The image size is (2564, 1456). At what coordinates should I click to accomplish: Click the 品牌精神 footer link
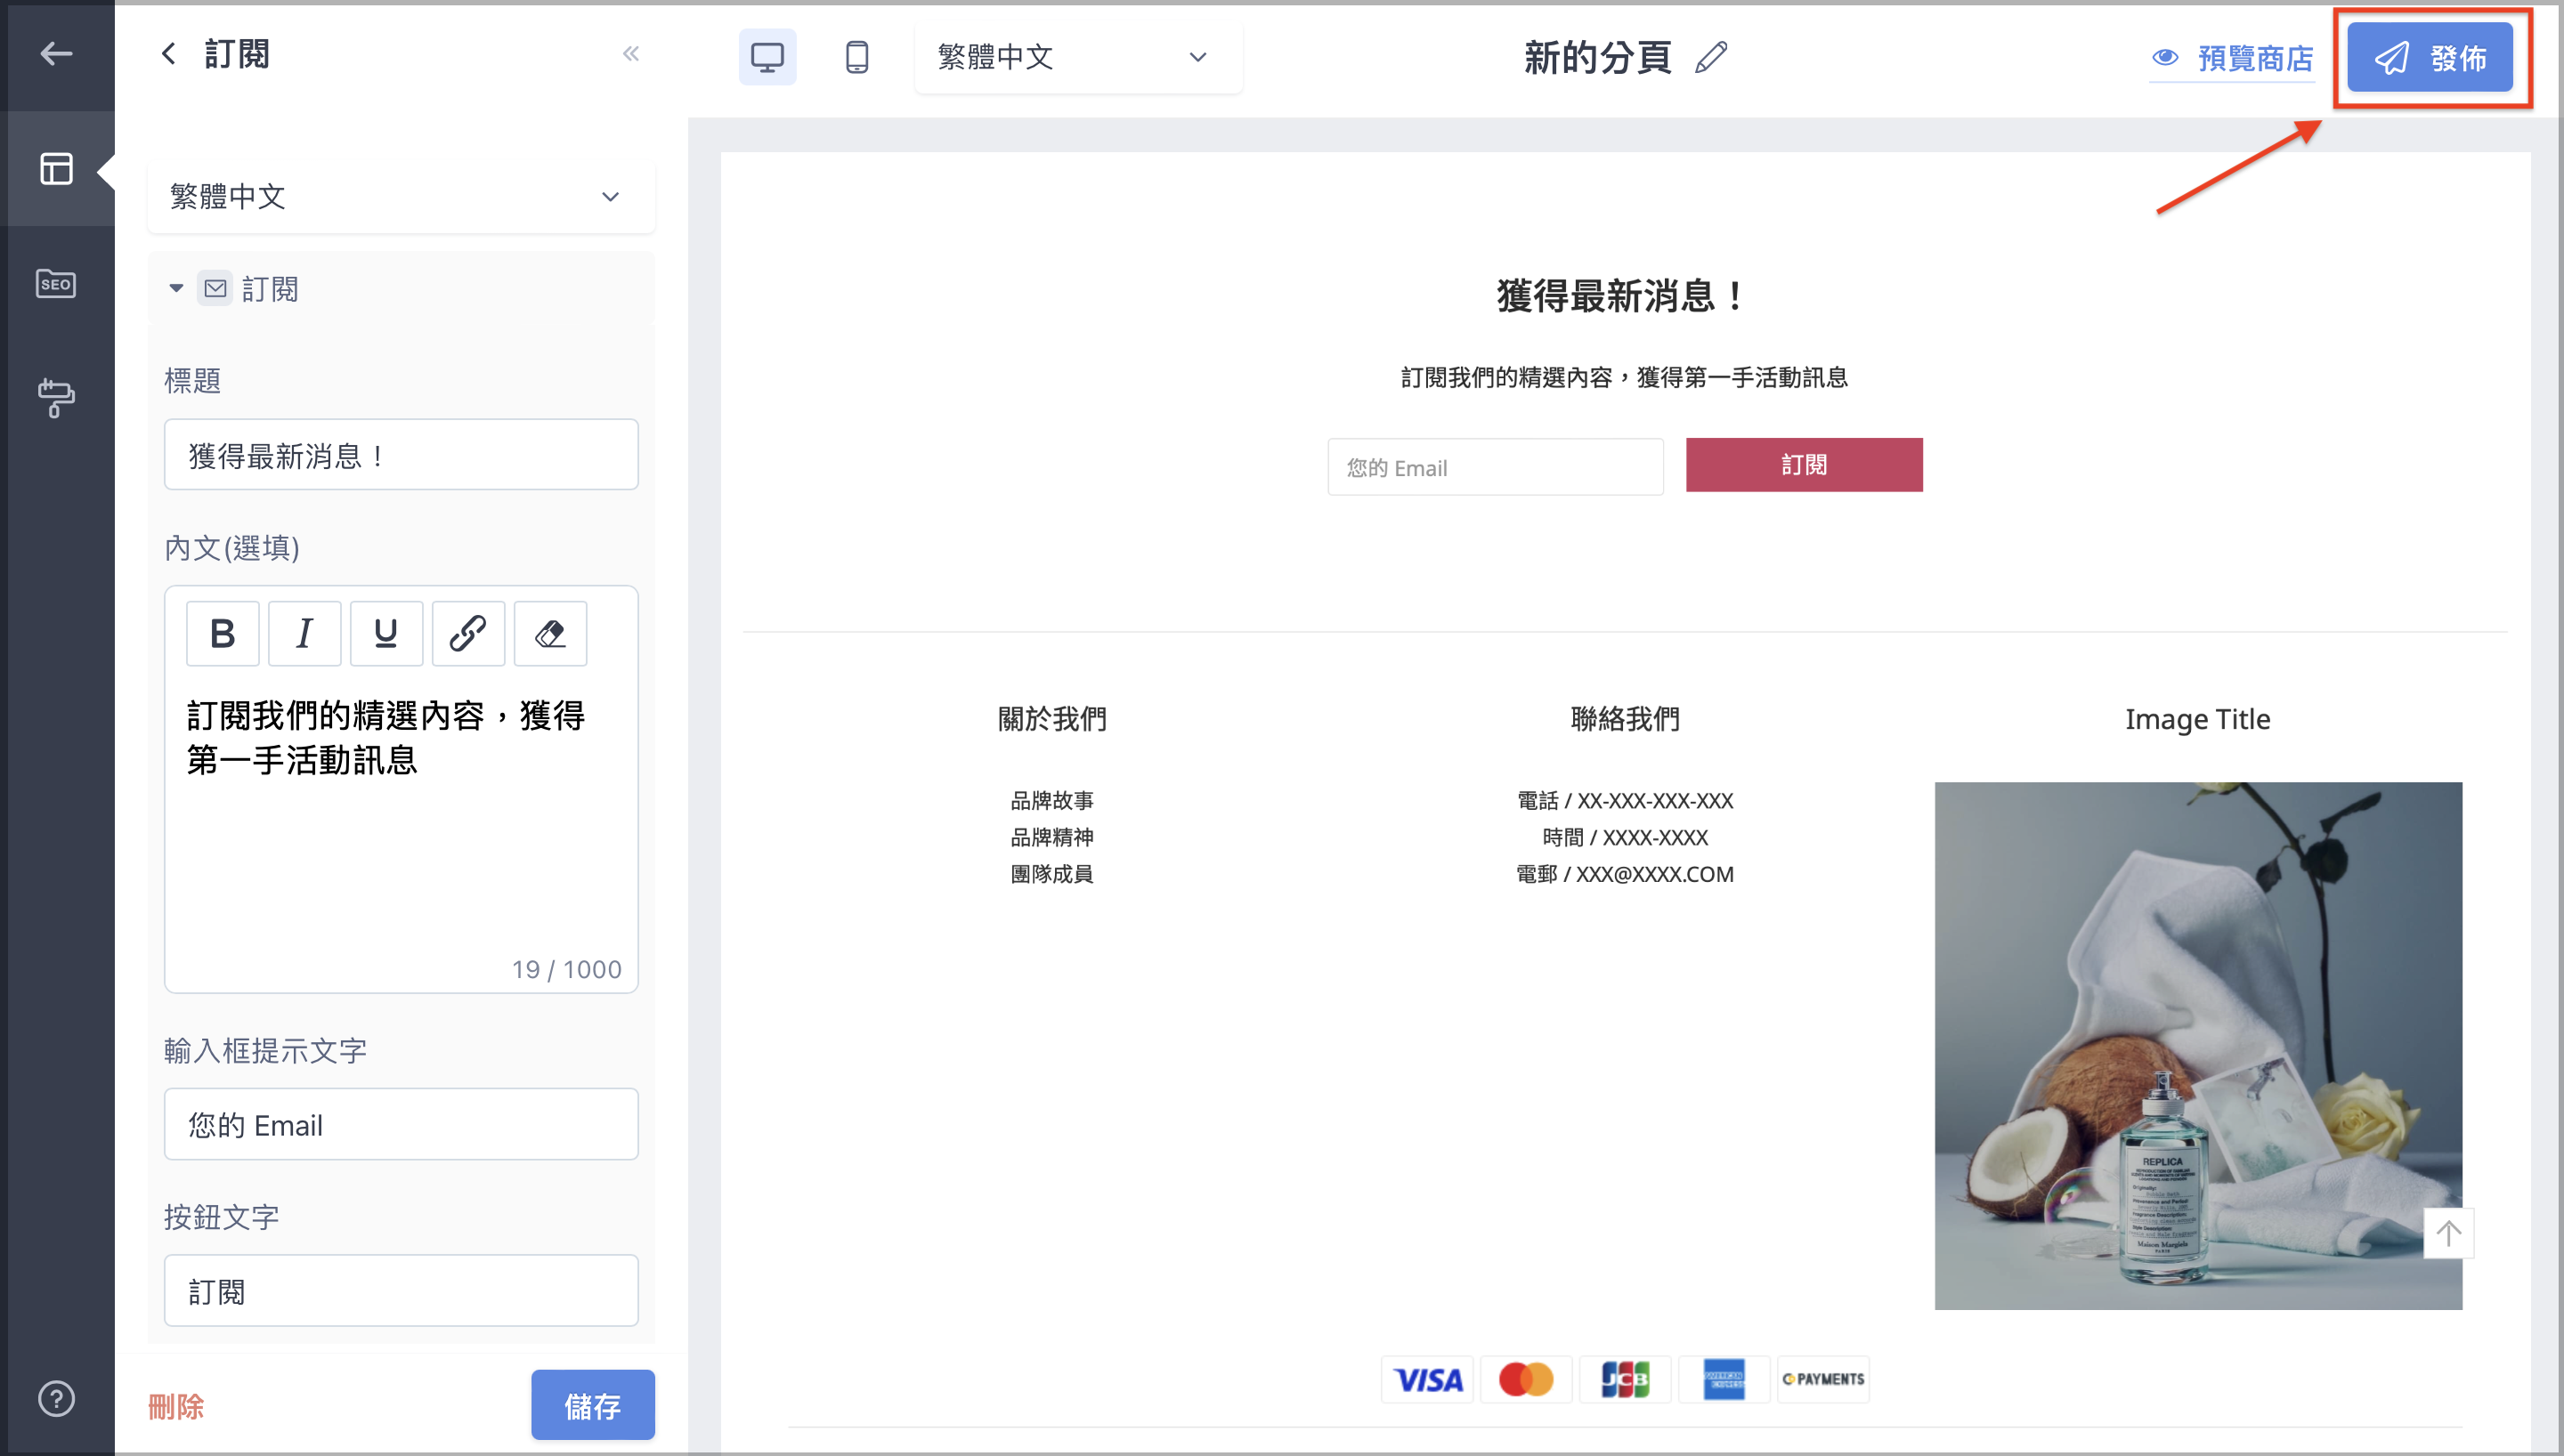(1052, 838)
